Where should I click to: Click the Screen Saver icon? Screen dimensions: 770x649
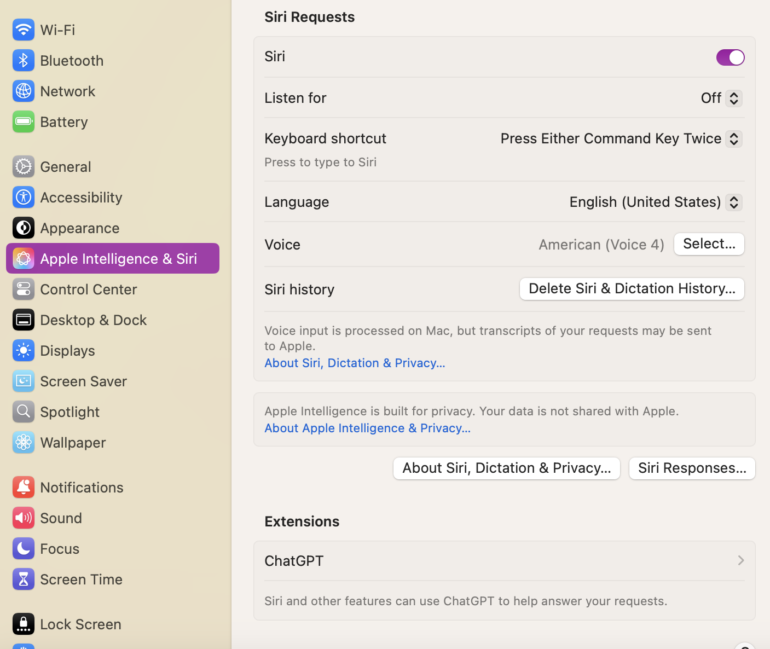tap(23, 381)
